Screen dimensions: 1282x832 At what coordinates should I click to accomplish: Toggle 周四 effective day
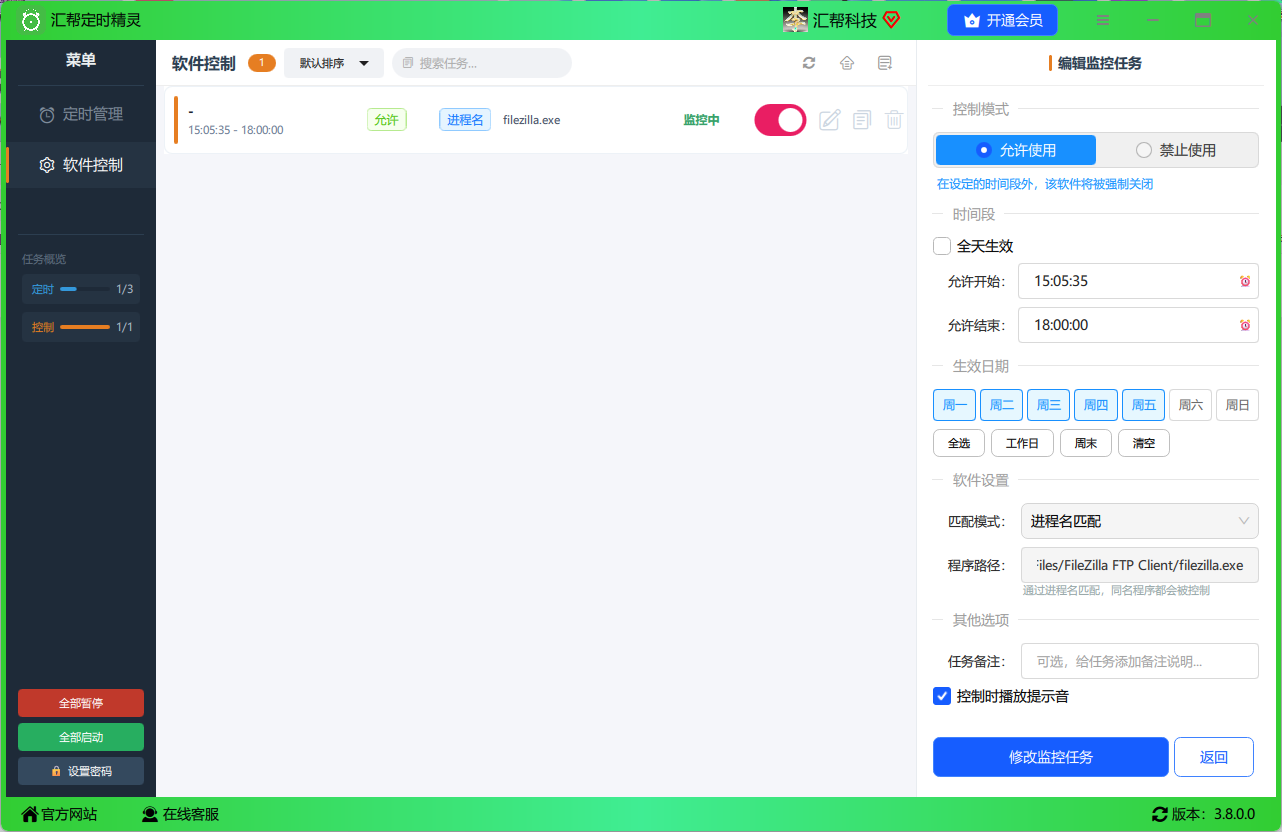tap(1096, 405)
